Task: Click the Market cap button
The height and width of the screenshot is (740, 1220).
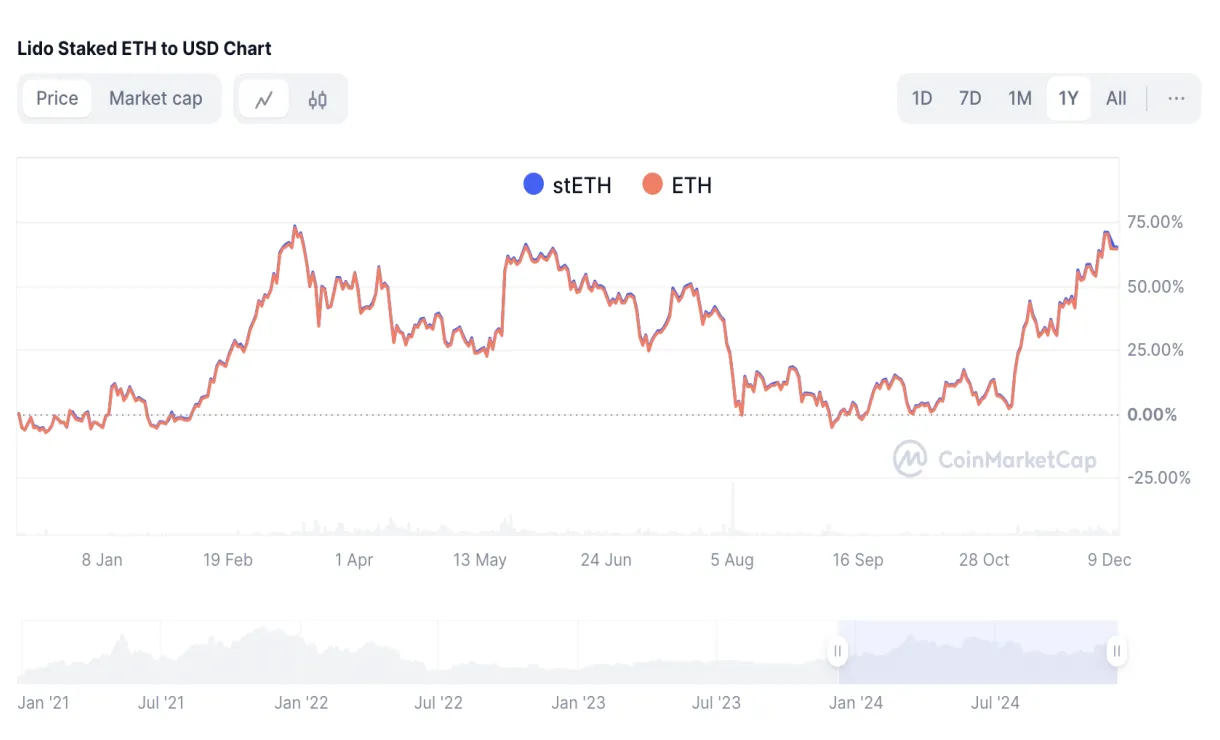Action: [x=156, y=98]
